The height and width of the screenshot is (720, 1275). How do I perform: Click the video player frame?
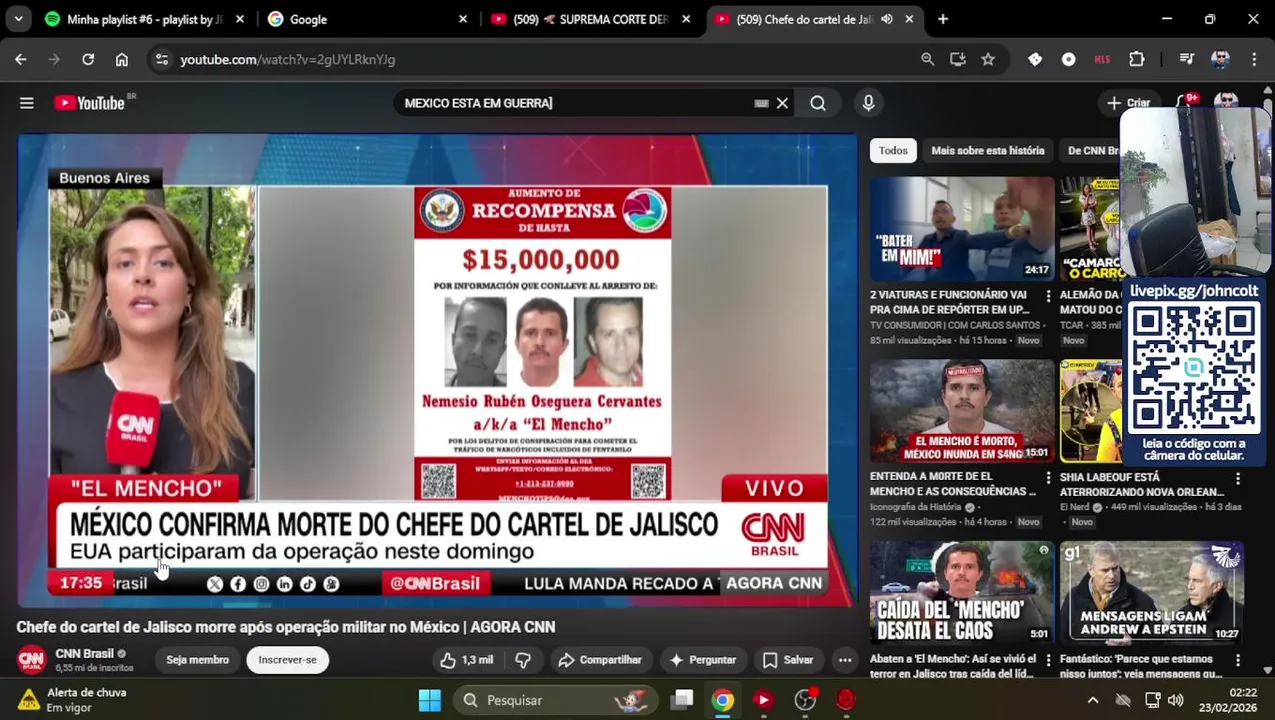tap(437, 370)
